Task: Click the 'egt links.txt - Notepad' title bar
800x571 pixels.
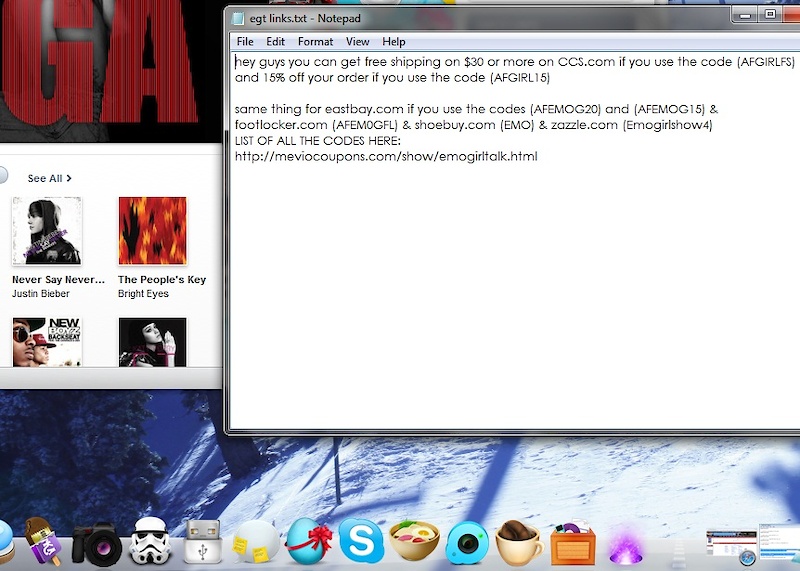Action: tap(305, 18)
